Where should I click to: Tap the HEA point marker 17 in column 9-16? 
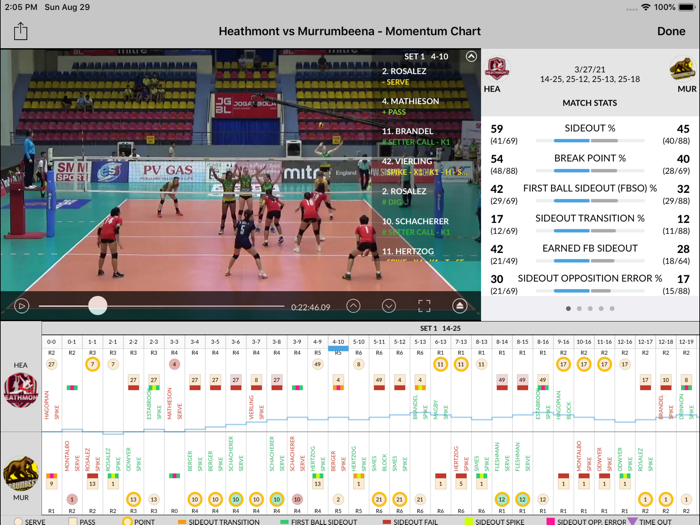coord(563,364)
